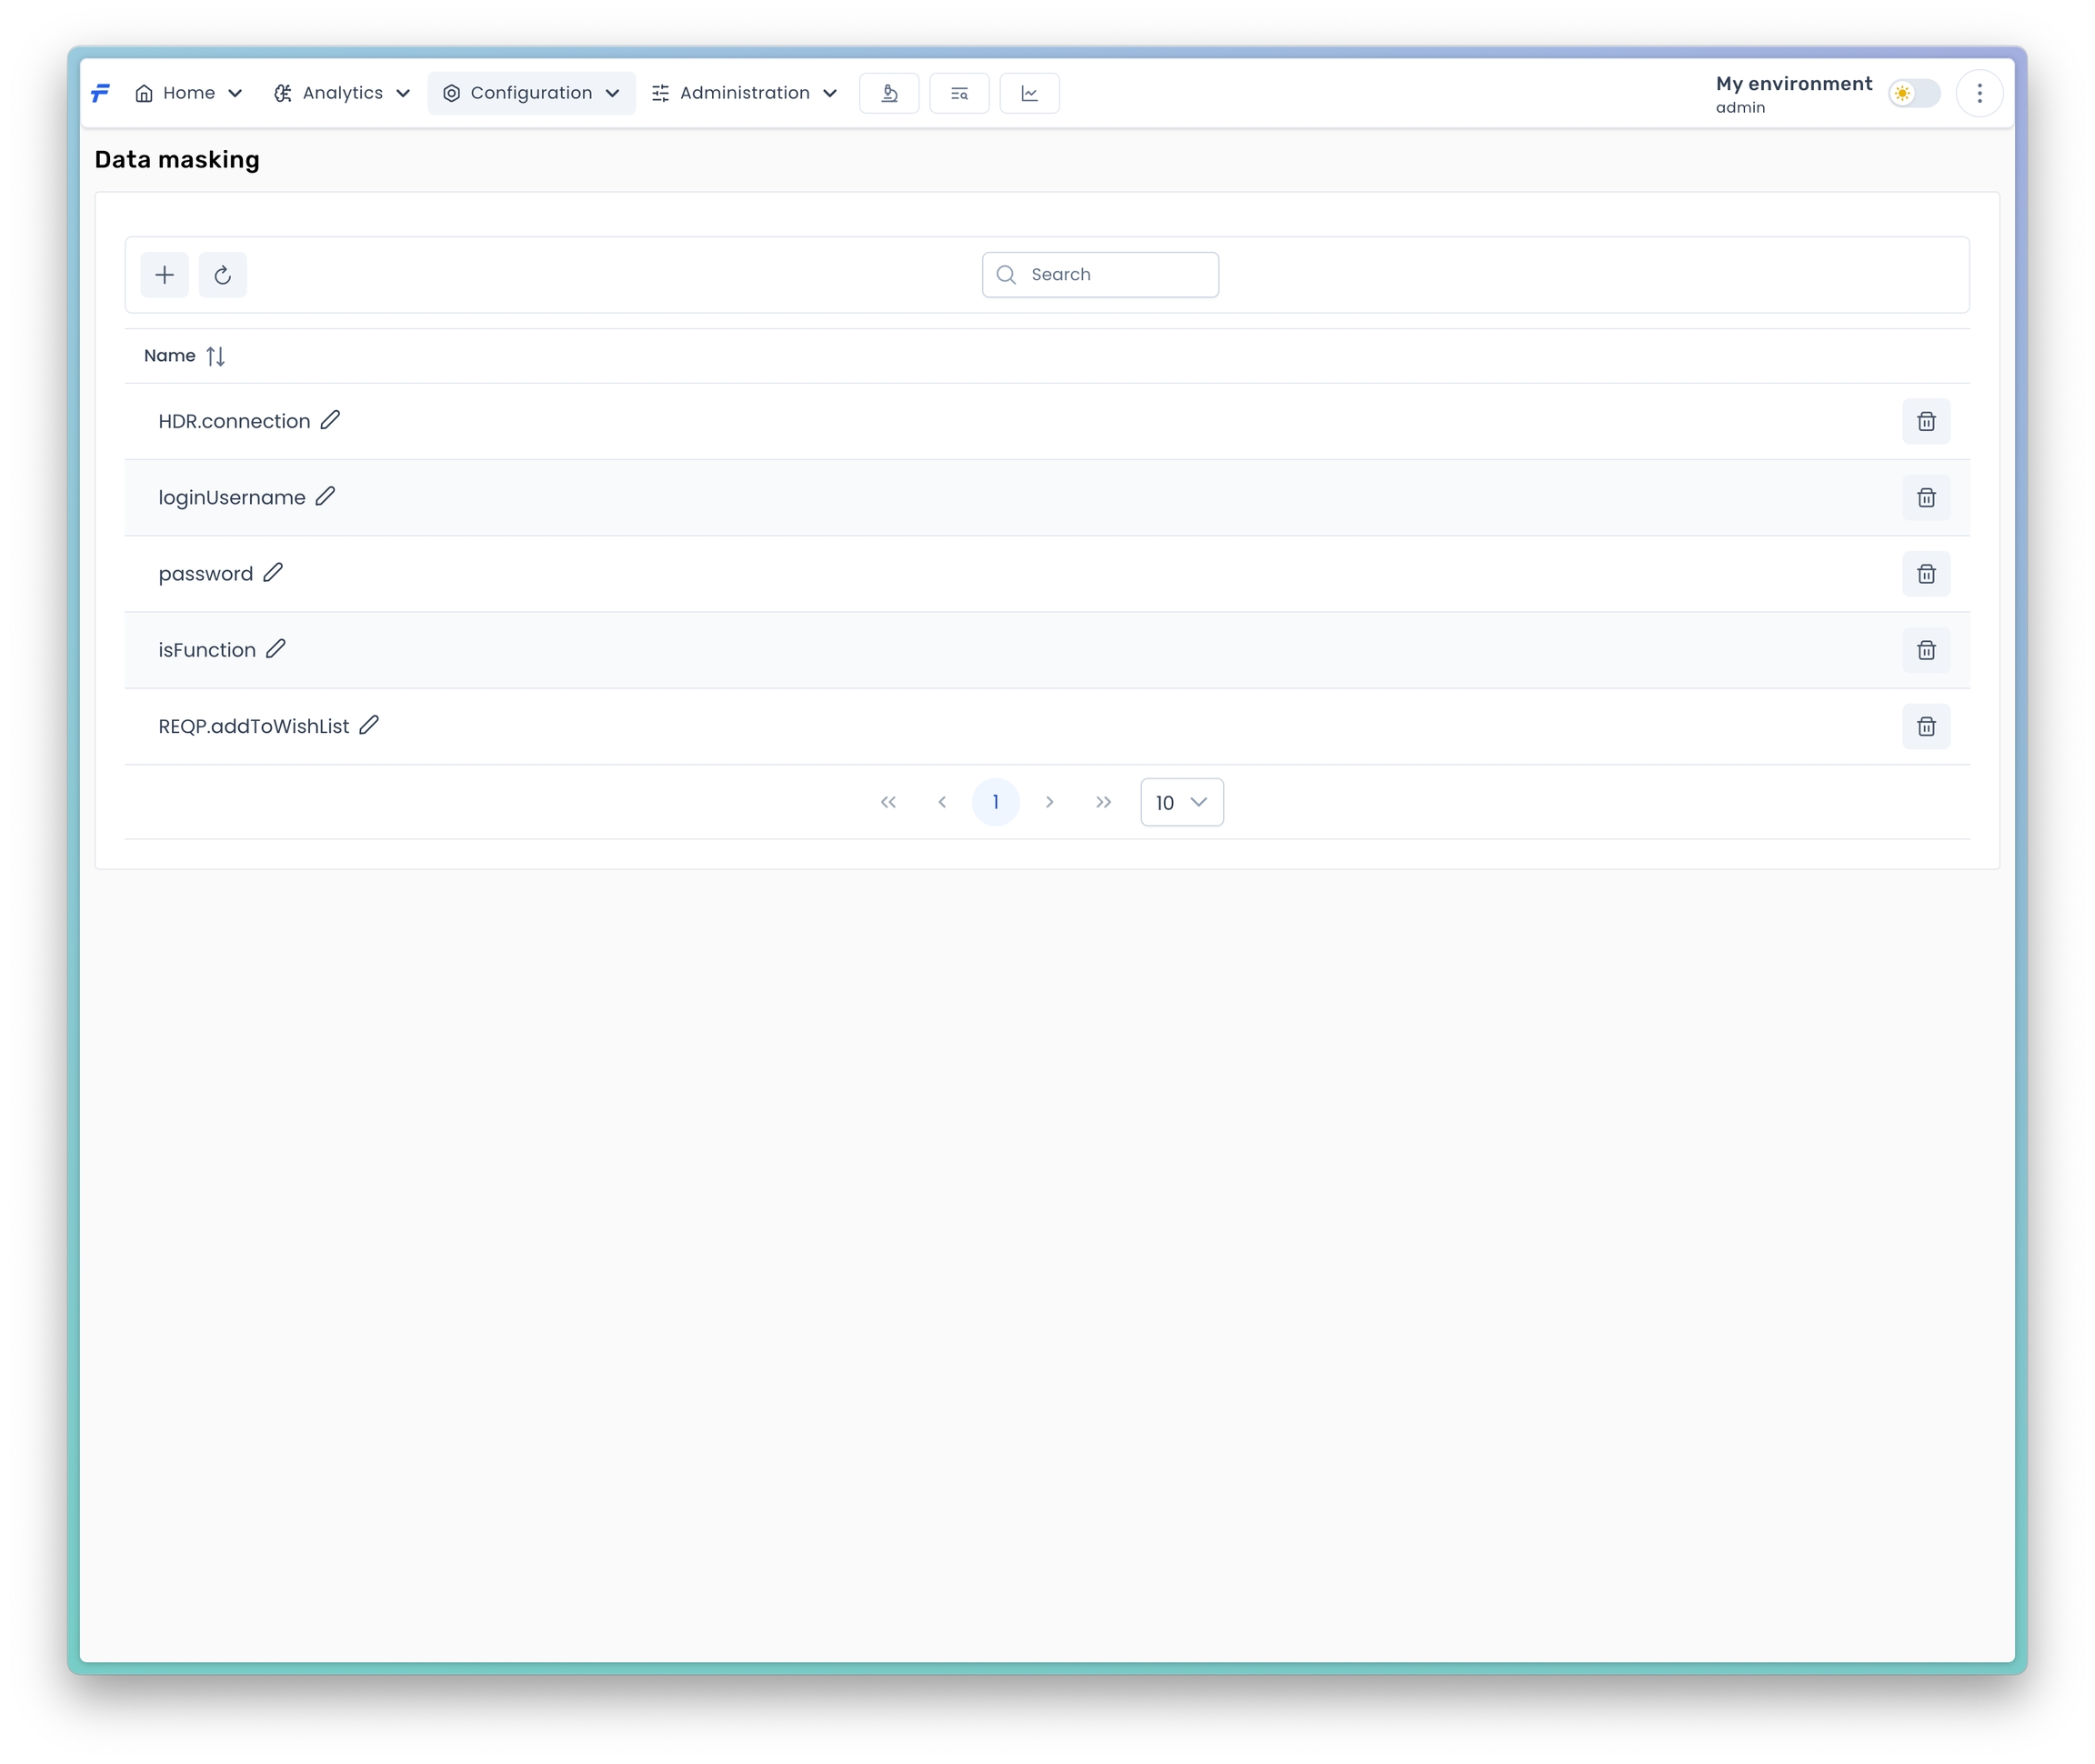Sort the table by Name column
This screenshot has height=1764, width=2095.
click(x=215, y=356)
